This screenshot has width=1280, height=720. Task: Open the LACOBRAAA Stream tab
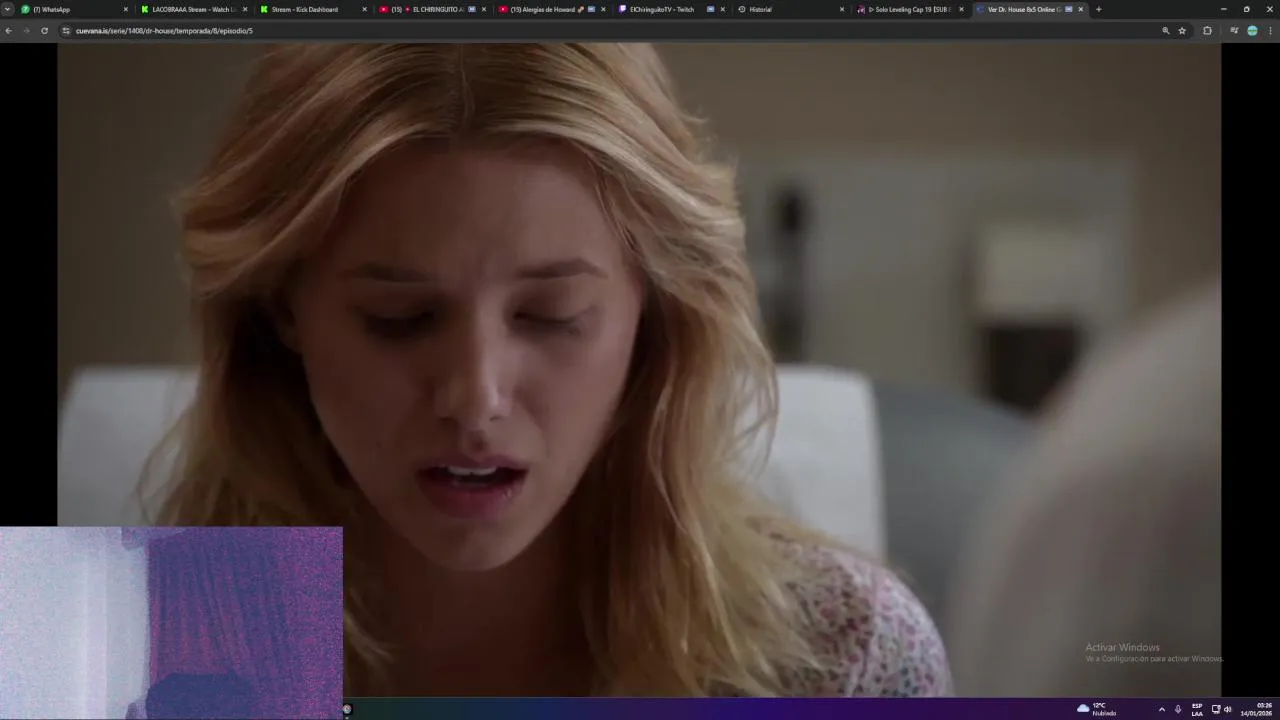pos(193,9)
